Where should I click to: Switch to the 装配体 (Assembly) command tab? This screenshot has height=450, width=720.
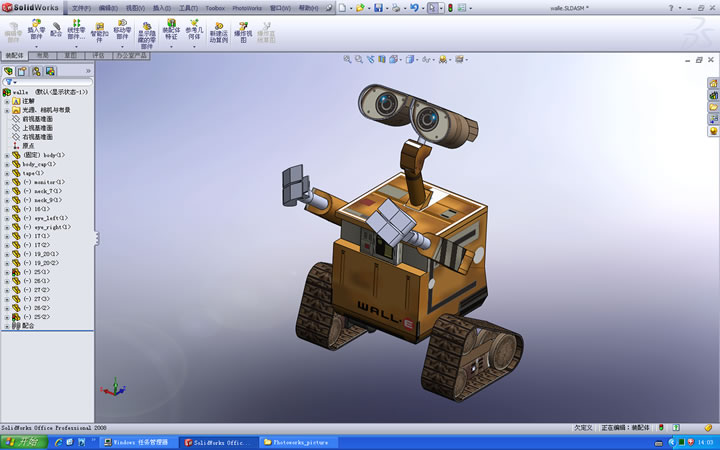[14, 56]
